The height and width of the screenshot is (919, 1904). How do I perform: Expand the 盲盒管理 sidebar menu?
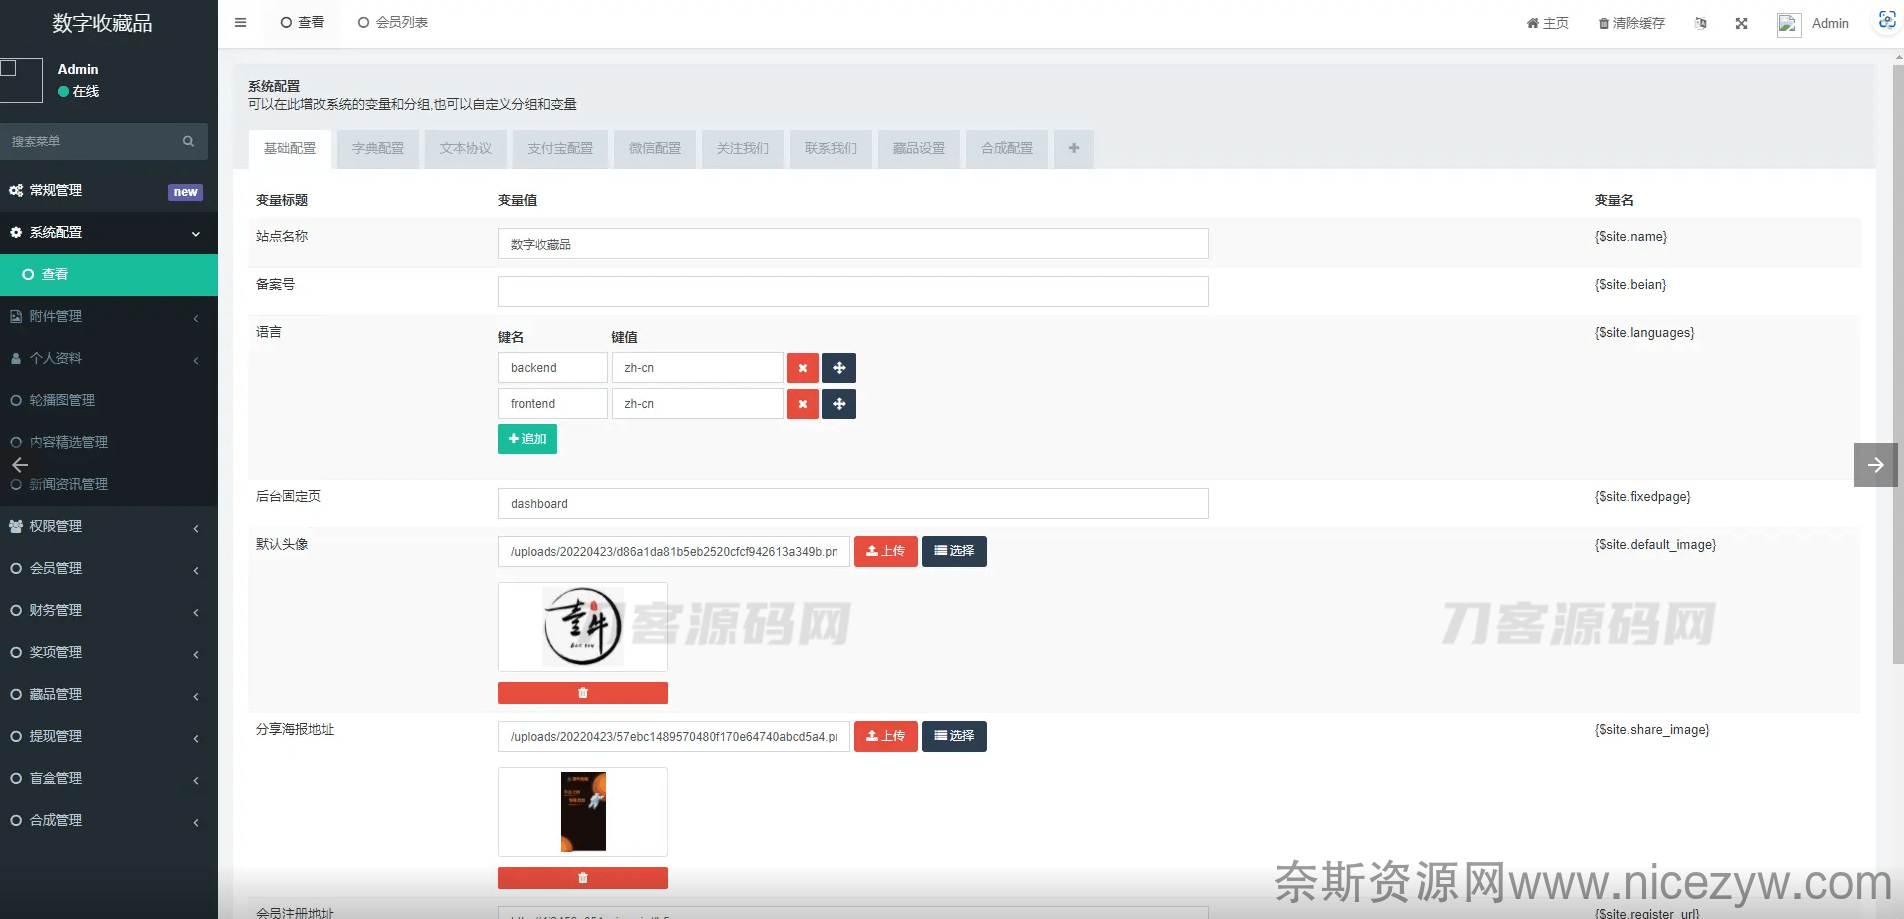point(109,778)
